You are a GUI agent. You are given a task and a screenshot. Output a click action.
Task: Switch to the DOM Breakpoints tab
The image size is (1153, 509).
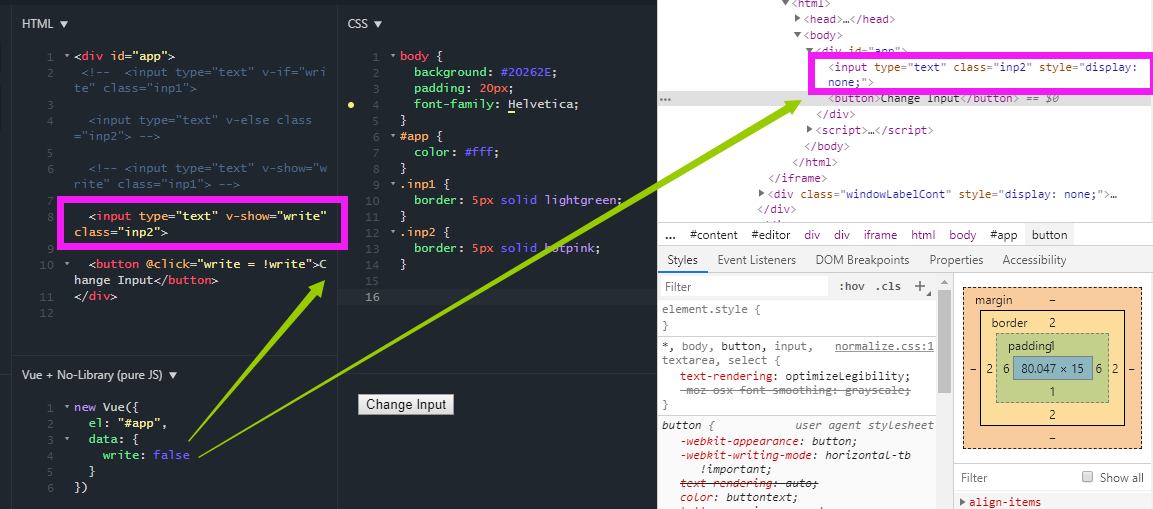(x=862, y=260)
